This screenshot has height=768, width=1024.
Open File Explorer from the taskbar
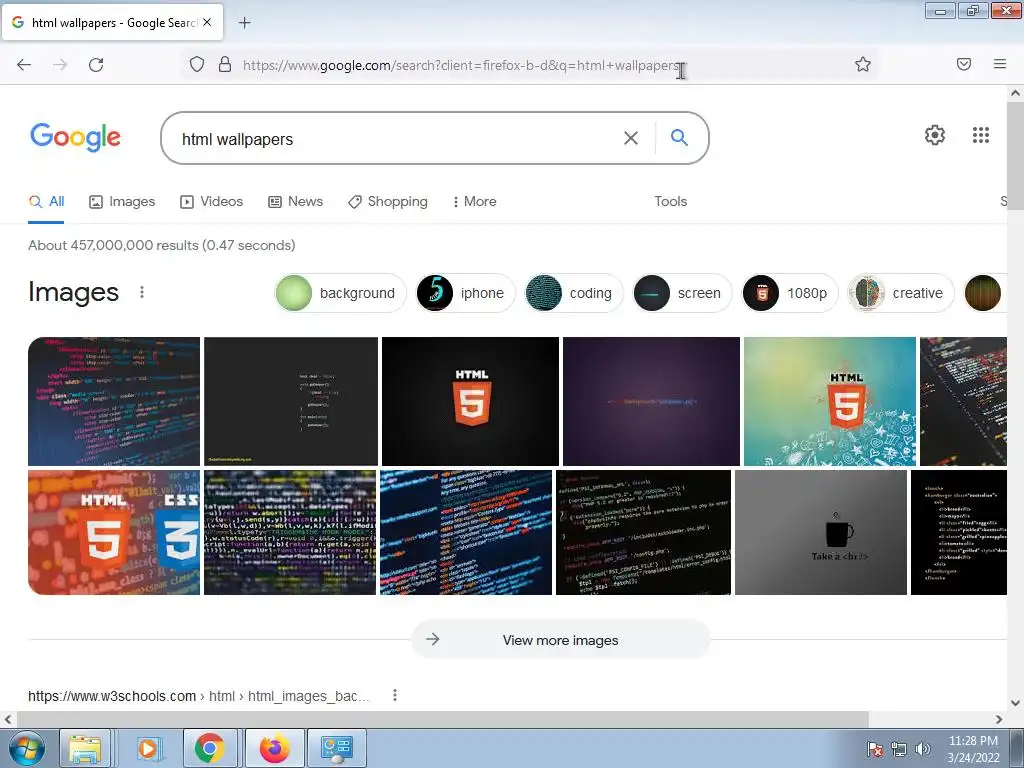coord(85,748)
